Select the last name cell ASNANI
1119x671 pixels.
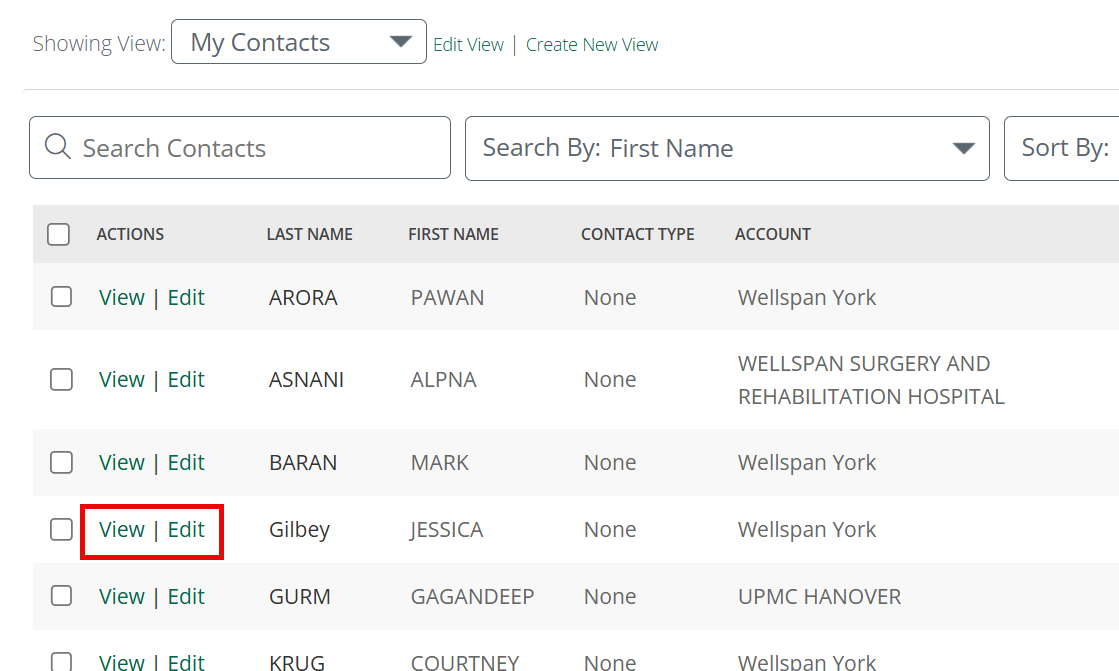point(306,380)
